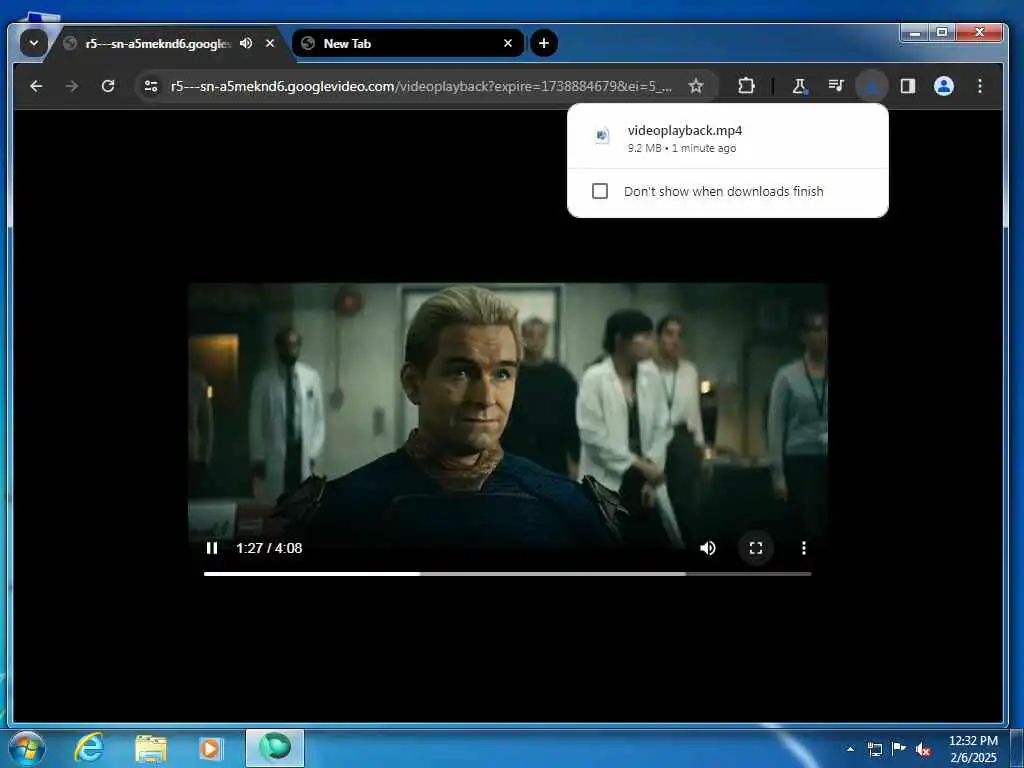Seek along the video progress bar
Image resolution: width=1024 pixels, height=768 pixels.
coord(507,574)
